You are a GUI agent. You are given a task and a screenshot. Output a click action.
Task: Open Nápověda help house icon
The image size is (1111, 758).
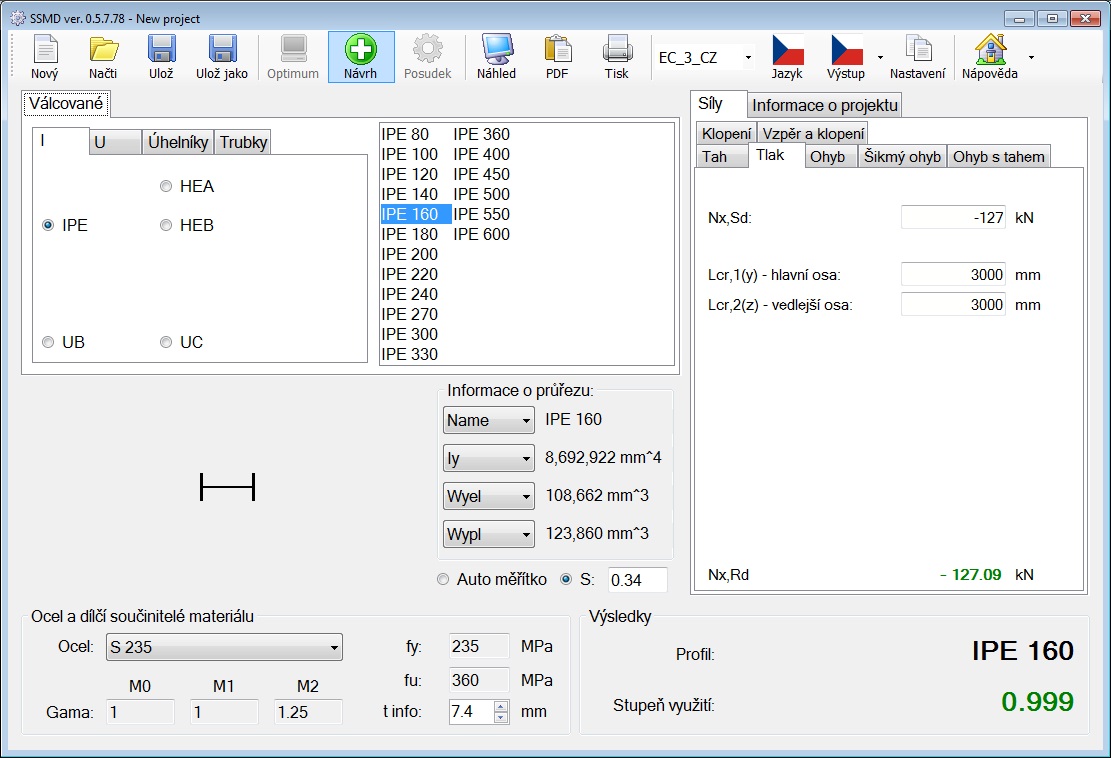pyautogui.click(x=990, y=50)
